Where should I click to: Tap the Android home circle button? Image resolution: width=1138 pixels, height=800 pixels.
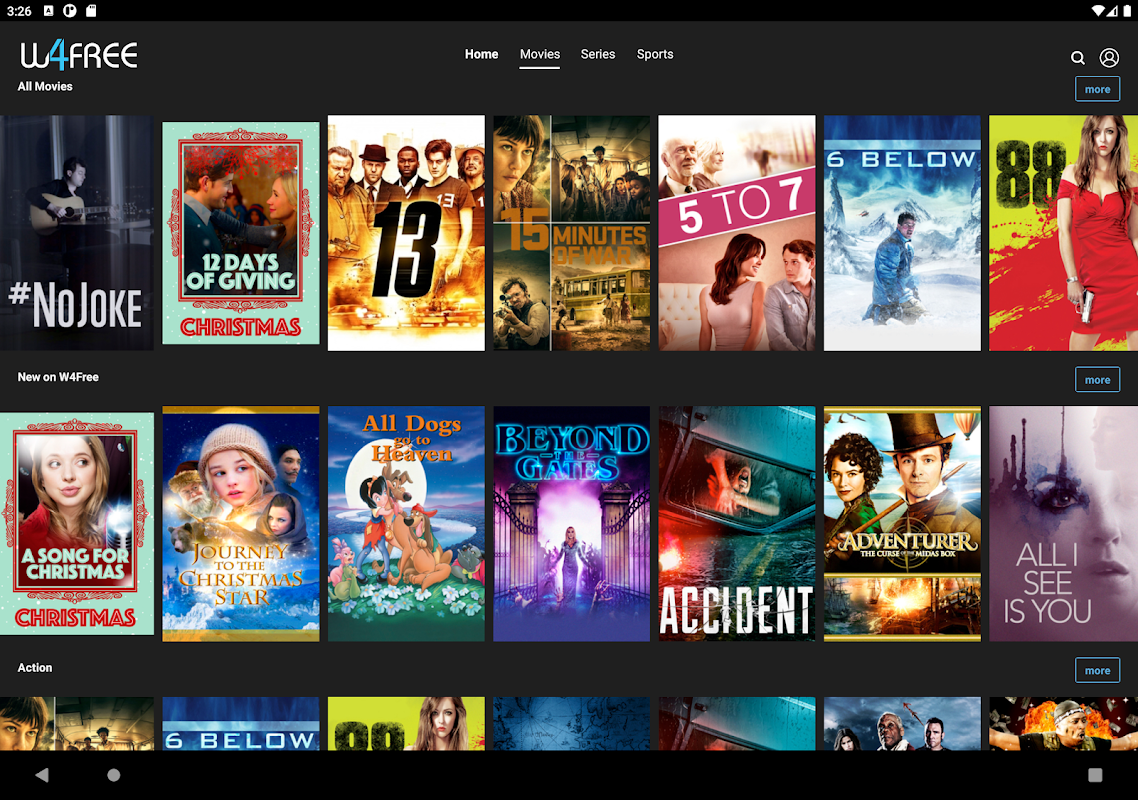(x=114, y=775)
